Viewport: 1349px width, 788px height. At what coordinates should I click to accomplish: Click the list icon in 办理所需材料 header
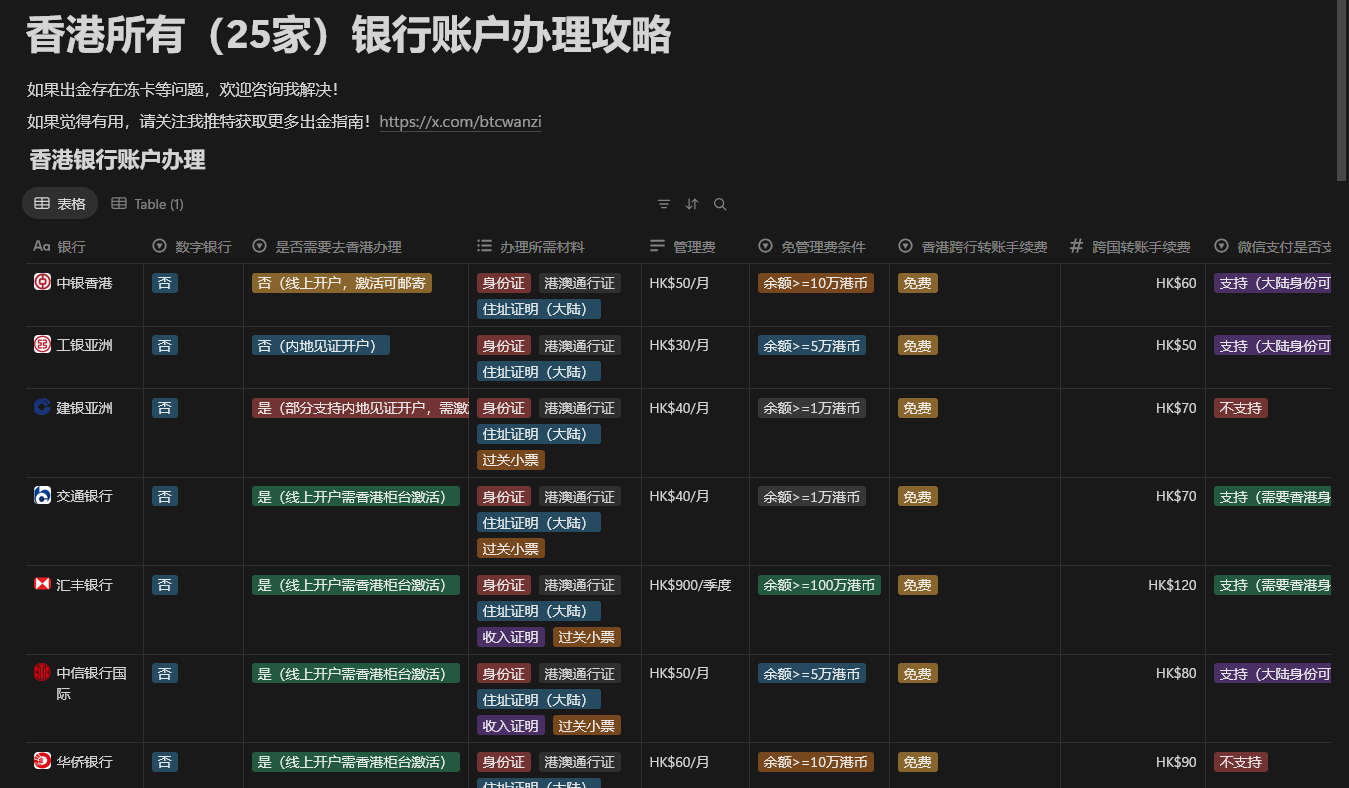(484, 246)
